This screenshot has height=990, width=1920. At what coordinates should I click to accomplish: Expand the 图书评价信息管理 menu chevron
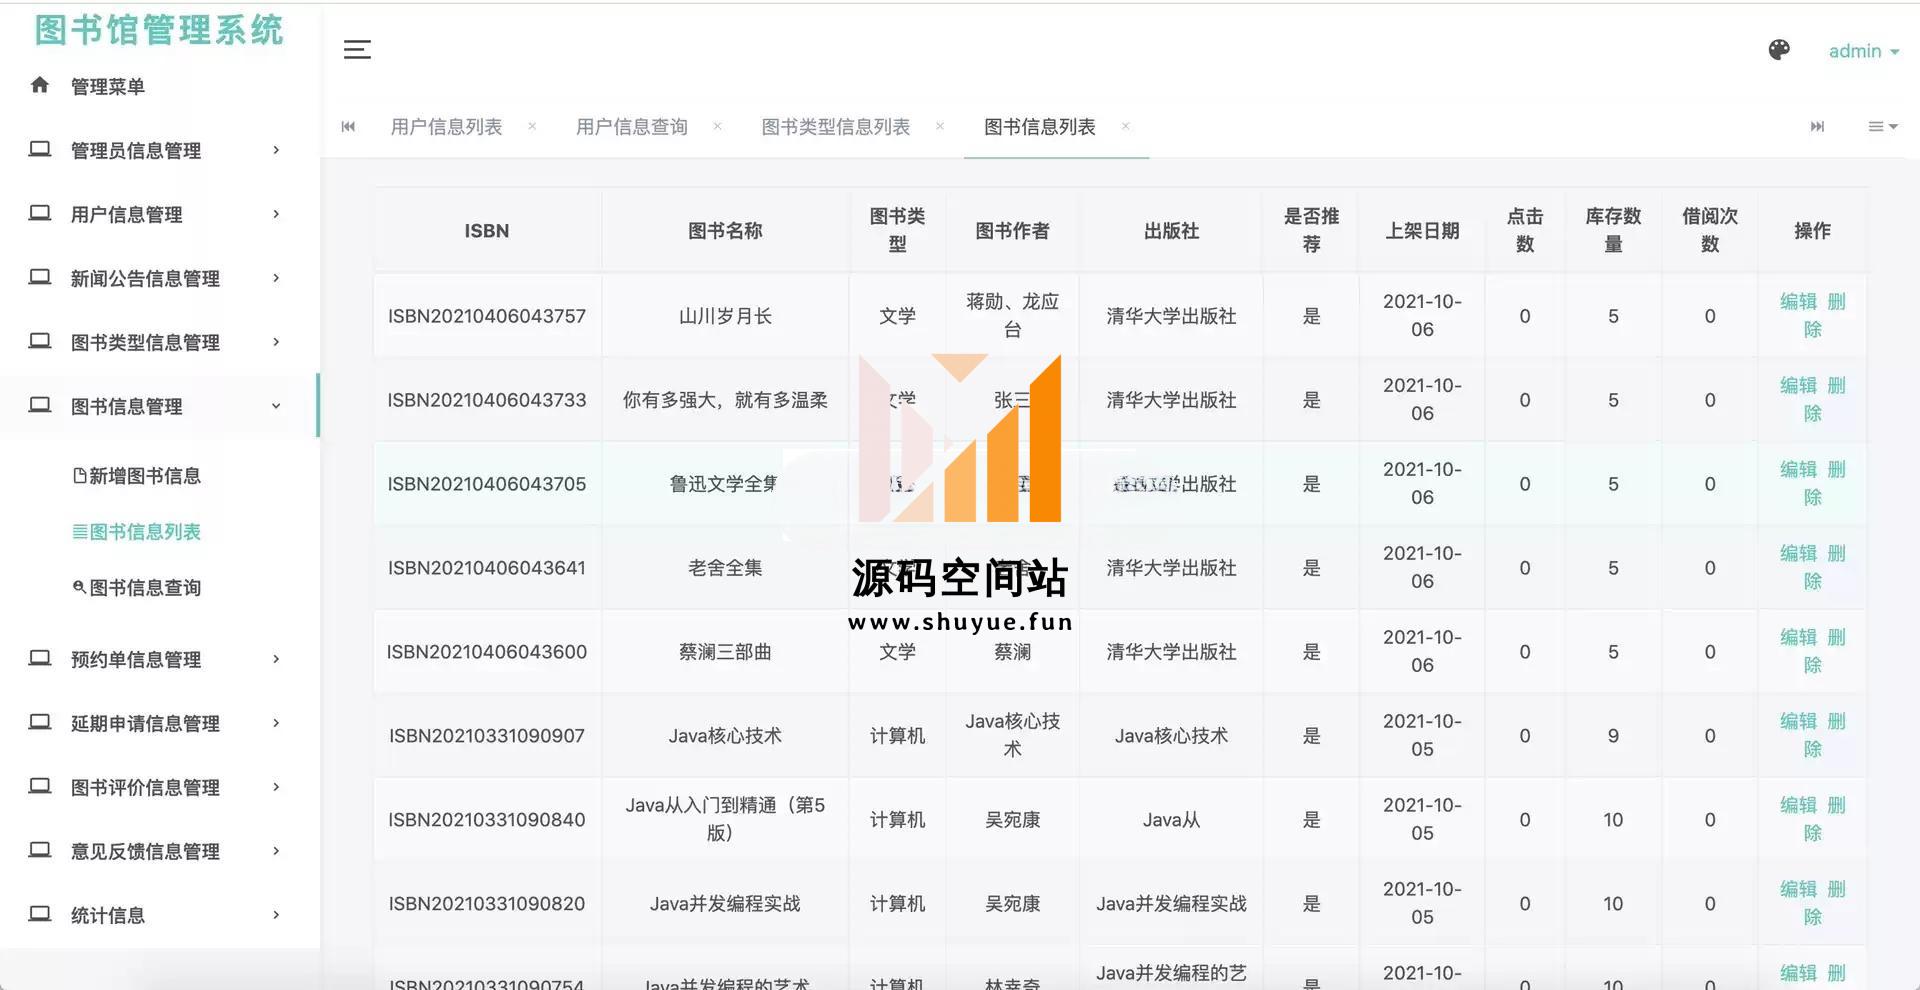(276, 787)
